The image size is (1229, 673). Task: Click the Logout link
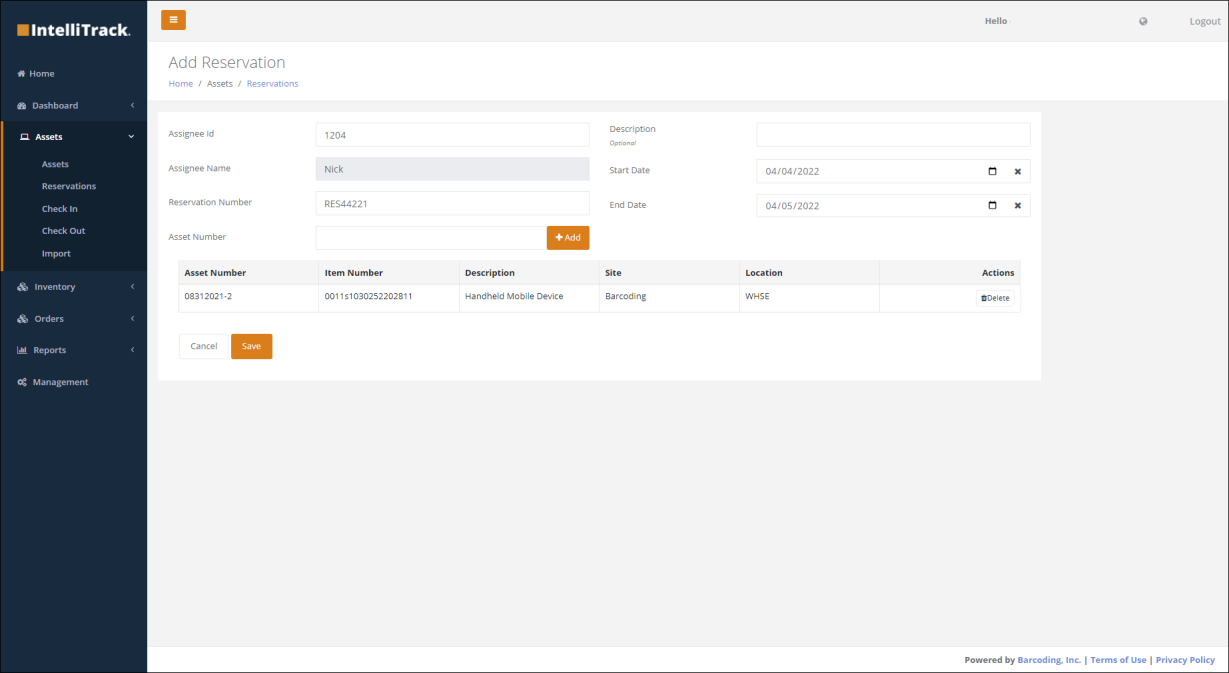tap(1205, 21)
